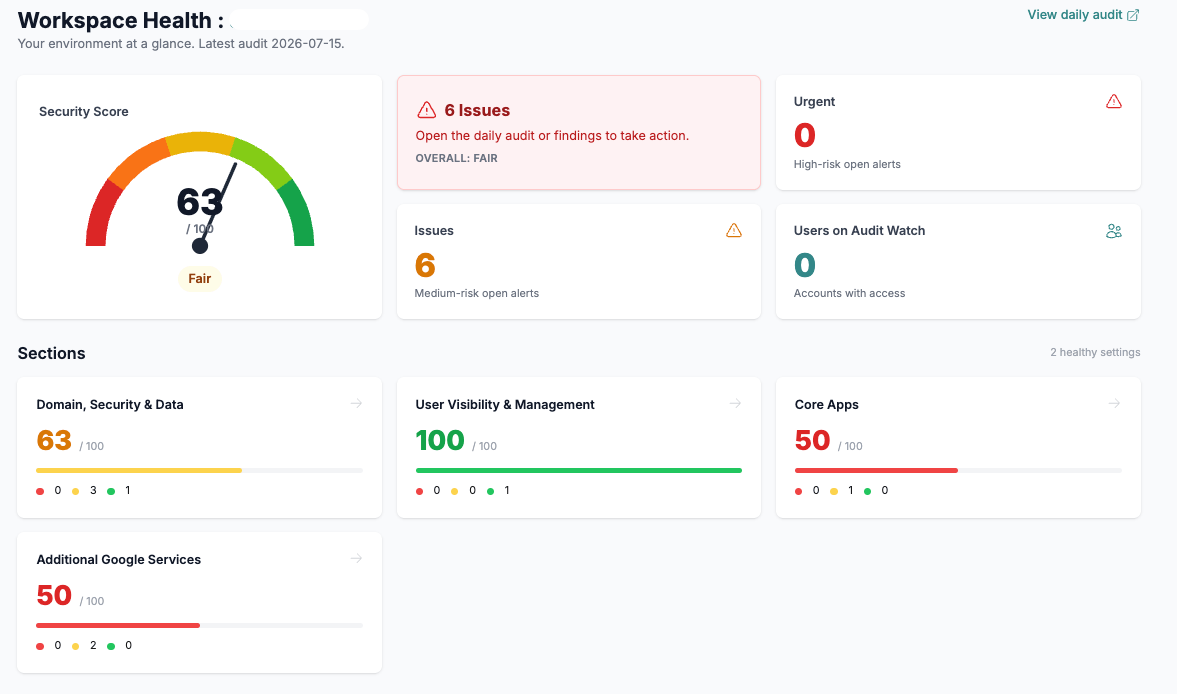The height and width of the screenshot is (694, 1177).
Task: Click the Urgent card's red 0 count
Action: pos(805,135)
